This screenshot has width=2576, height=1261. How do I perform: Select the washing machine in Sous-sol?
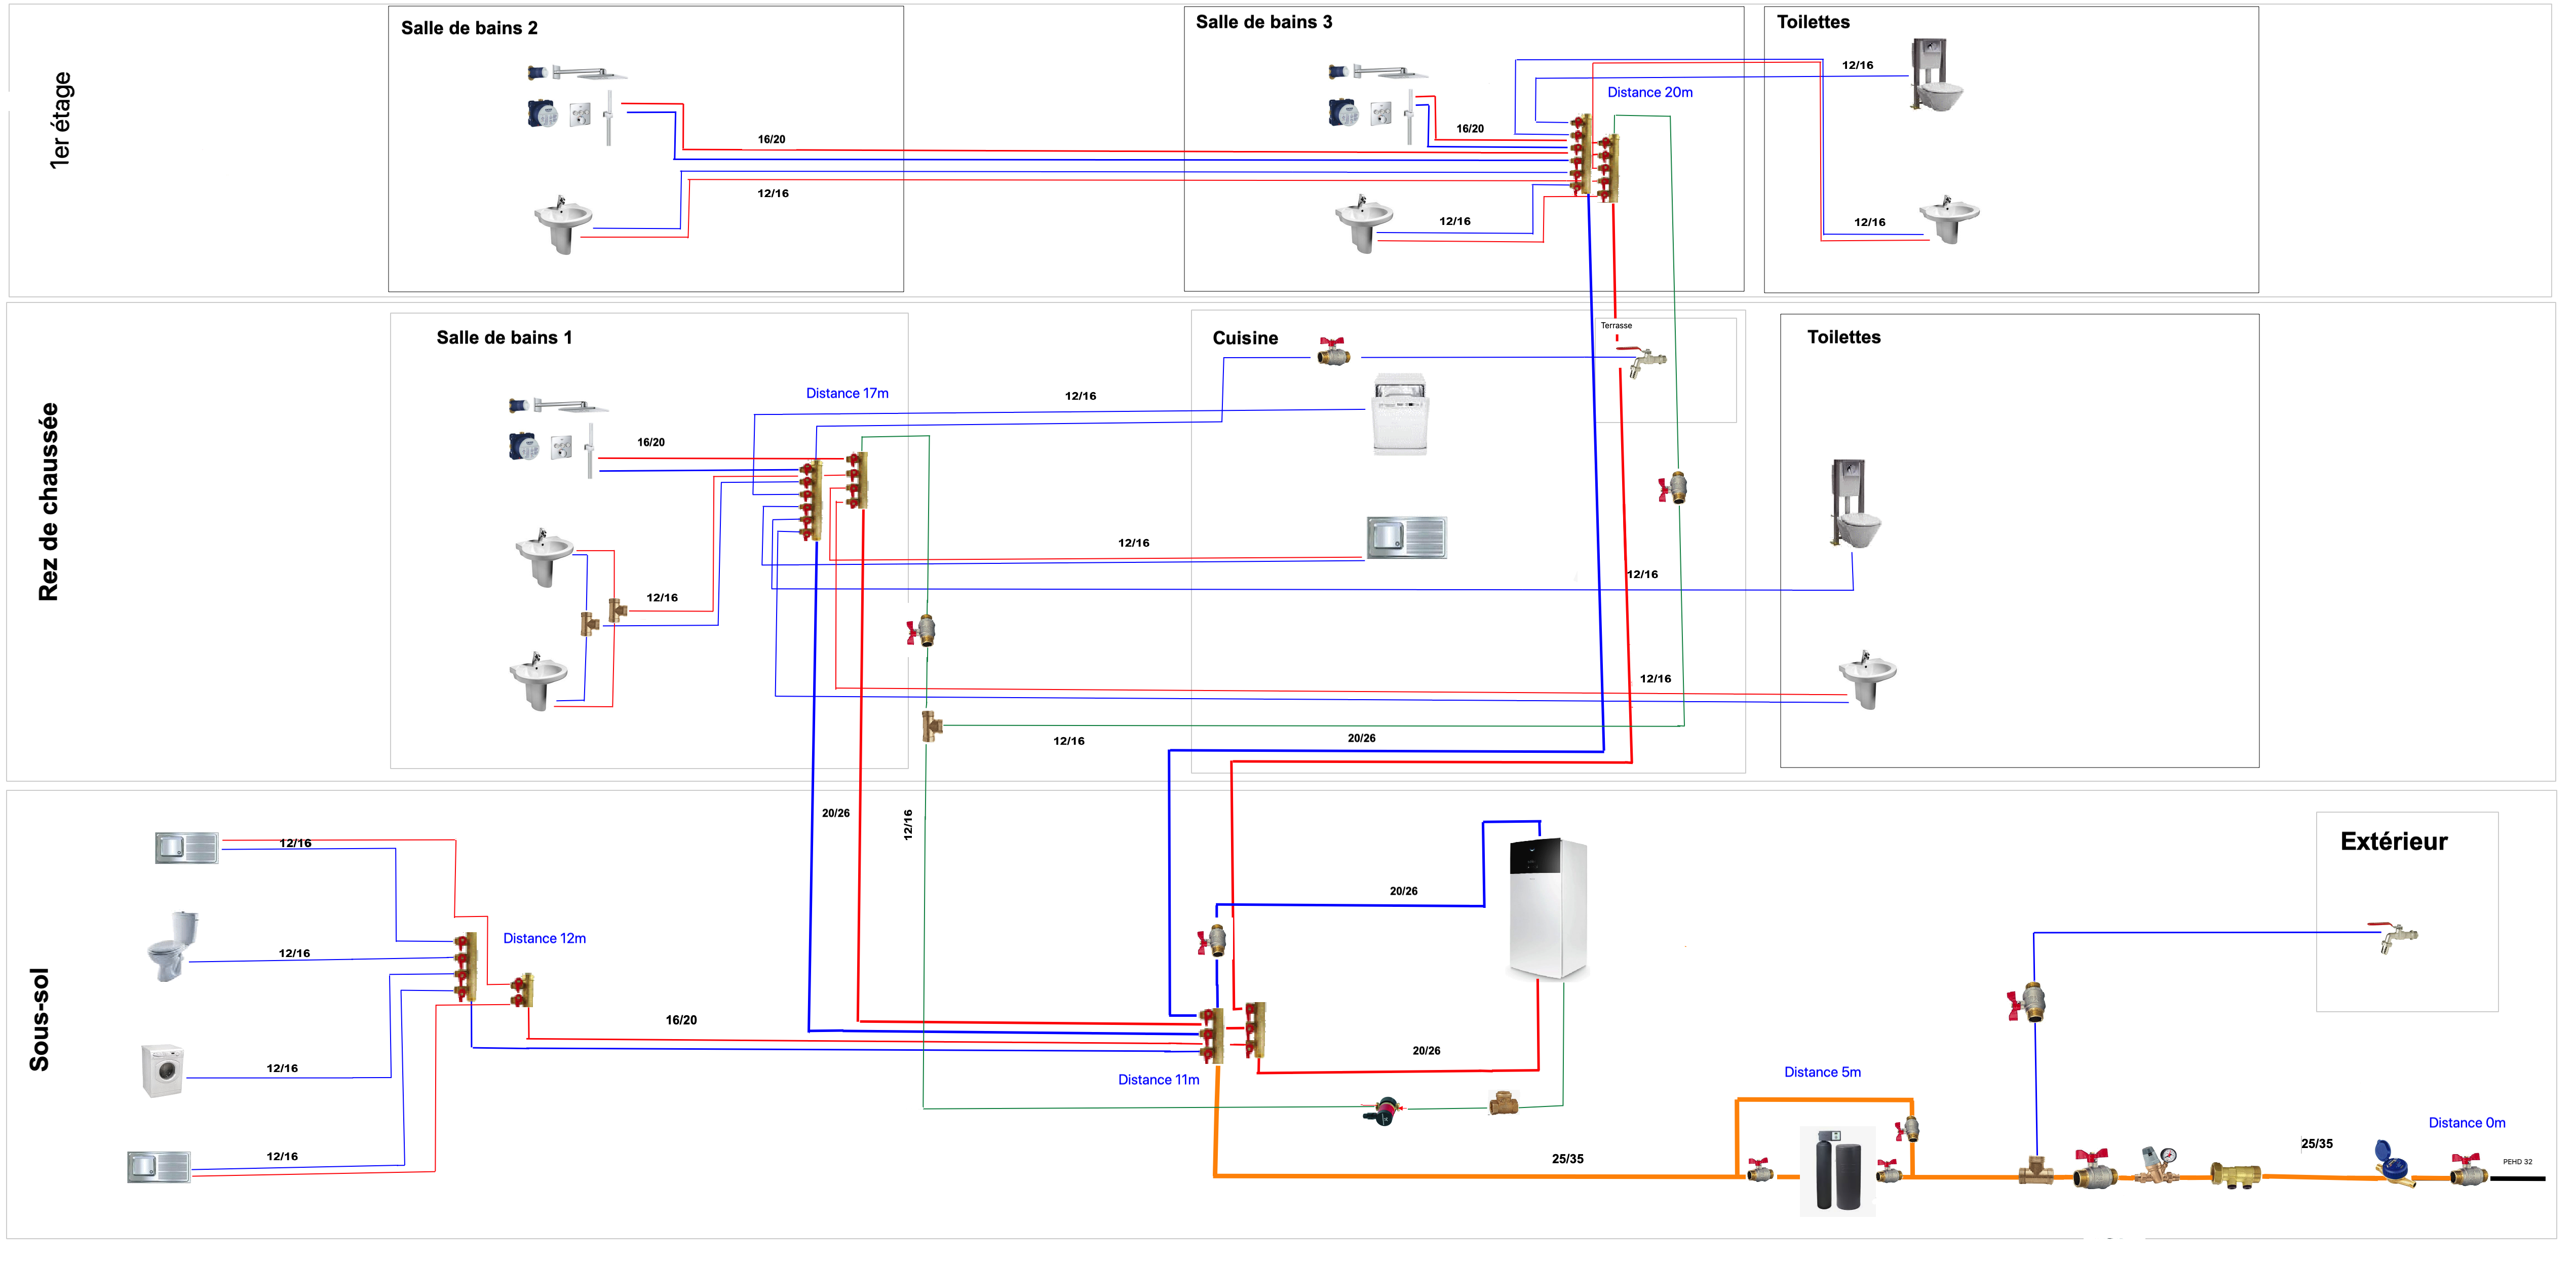tap(162, 1070)
